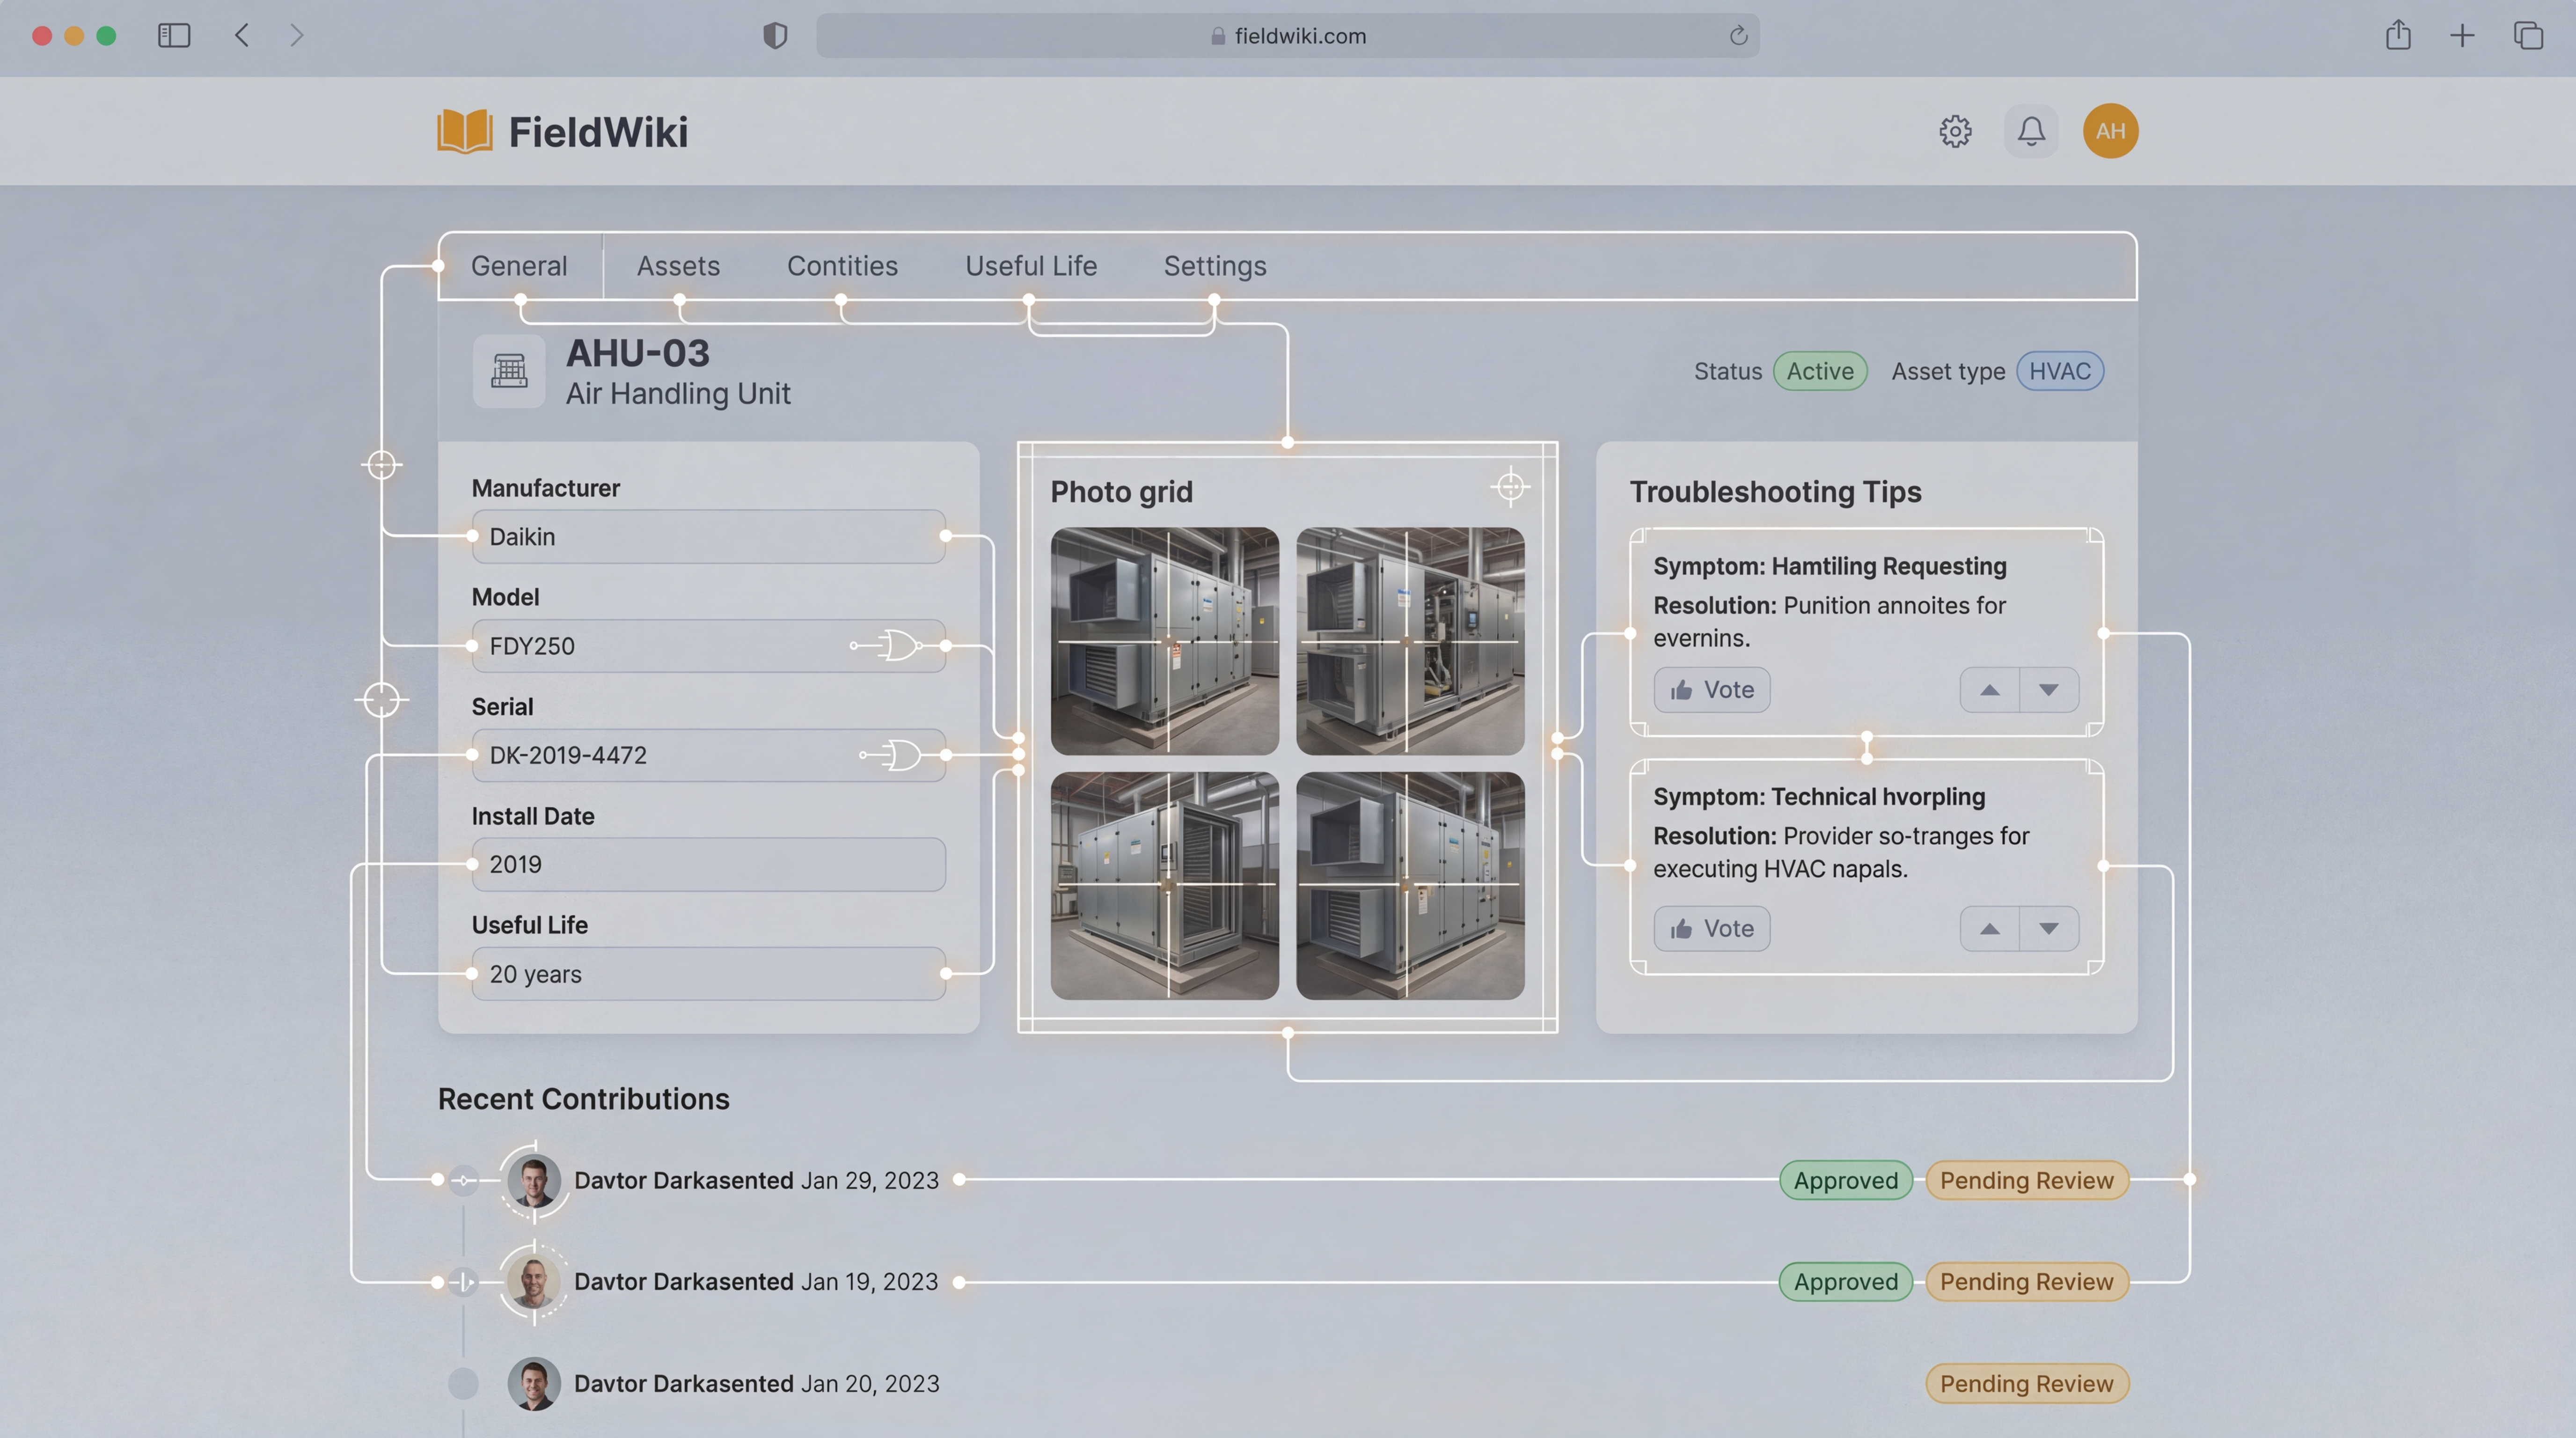Open the top-left AHU photo thumbnail

click(1164, 641)
